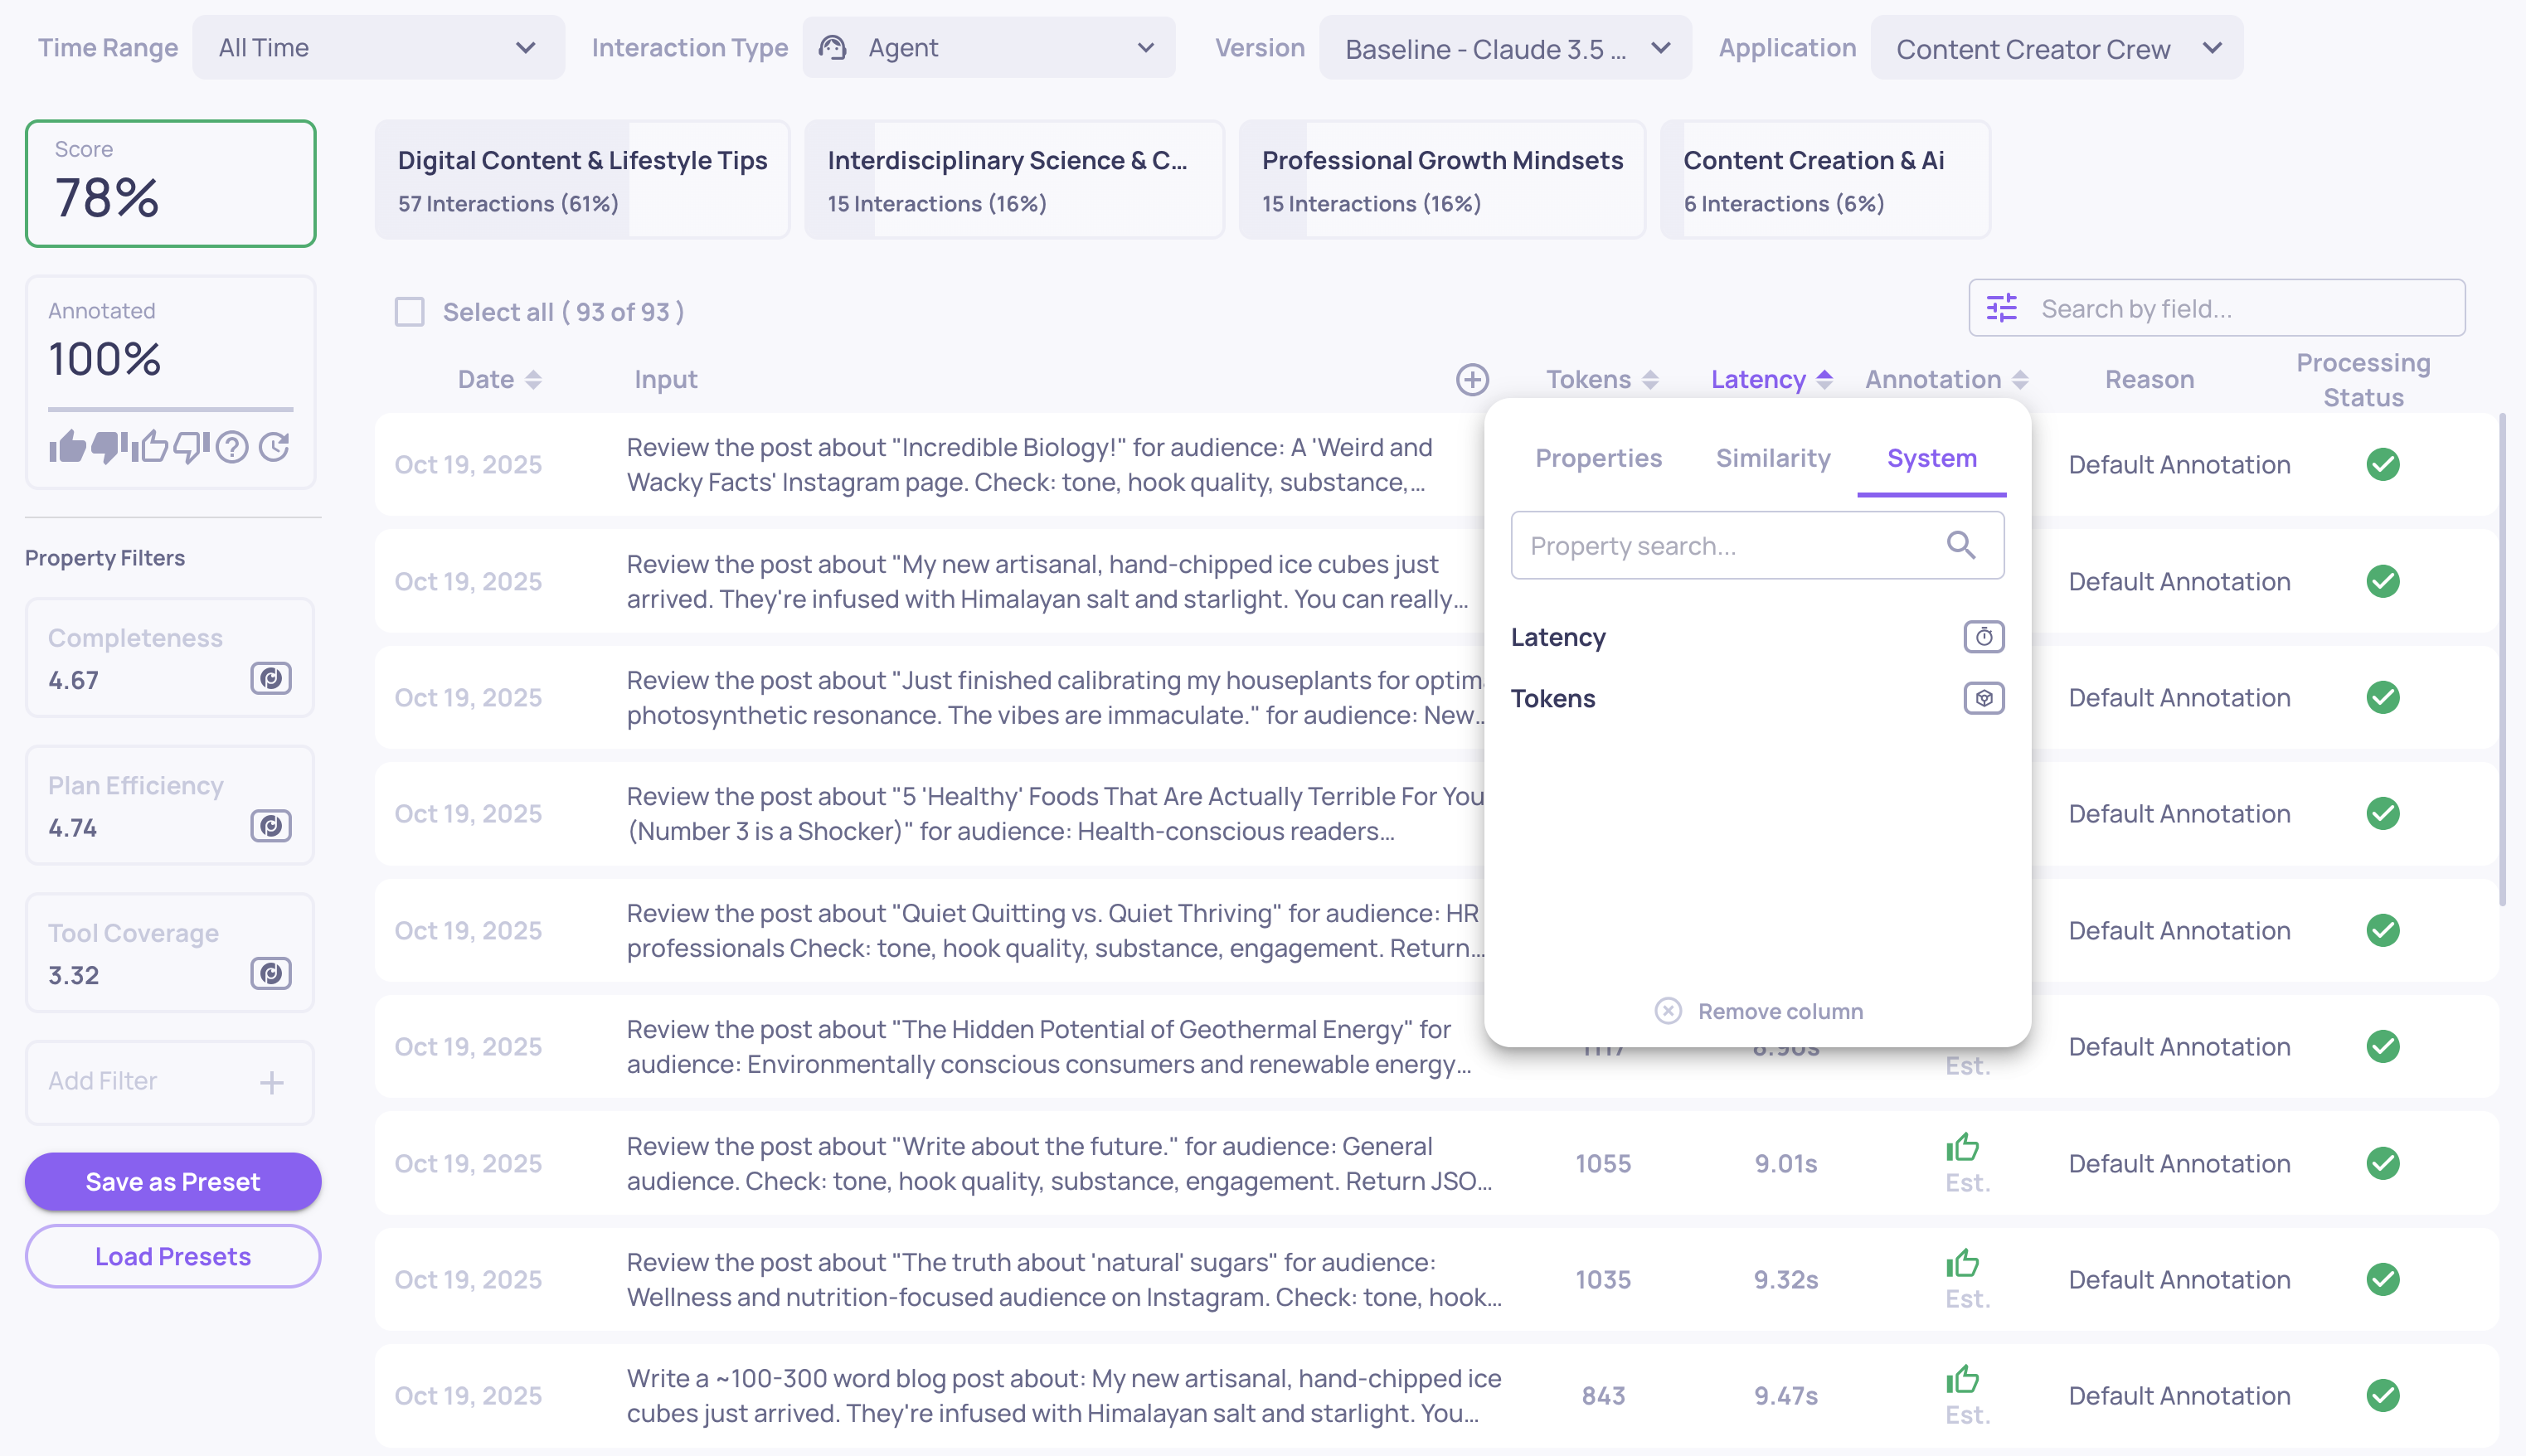Click the Completeness property filter icon
Screen dimensions: 2526x1456
pos(270,679)
